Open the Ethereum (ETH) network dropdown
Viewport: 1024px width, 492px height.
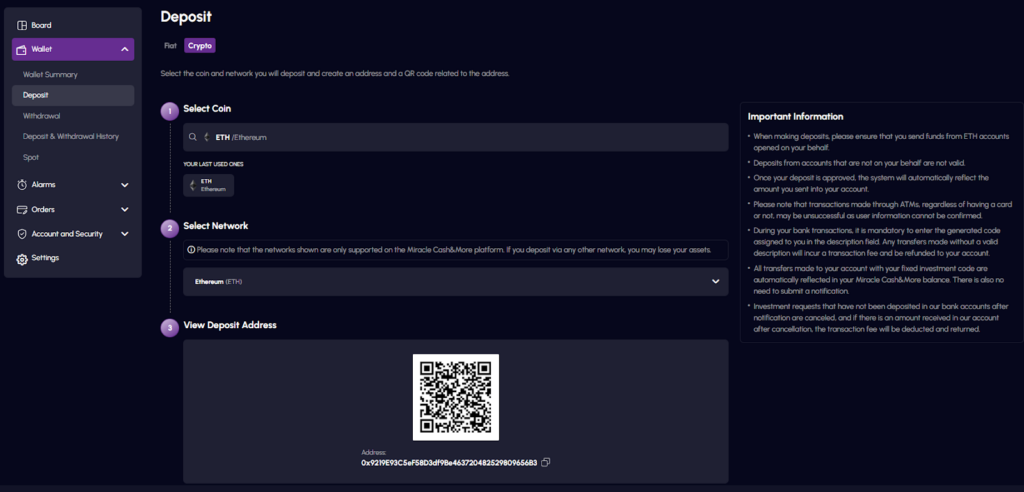click(x=456, y=282)
